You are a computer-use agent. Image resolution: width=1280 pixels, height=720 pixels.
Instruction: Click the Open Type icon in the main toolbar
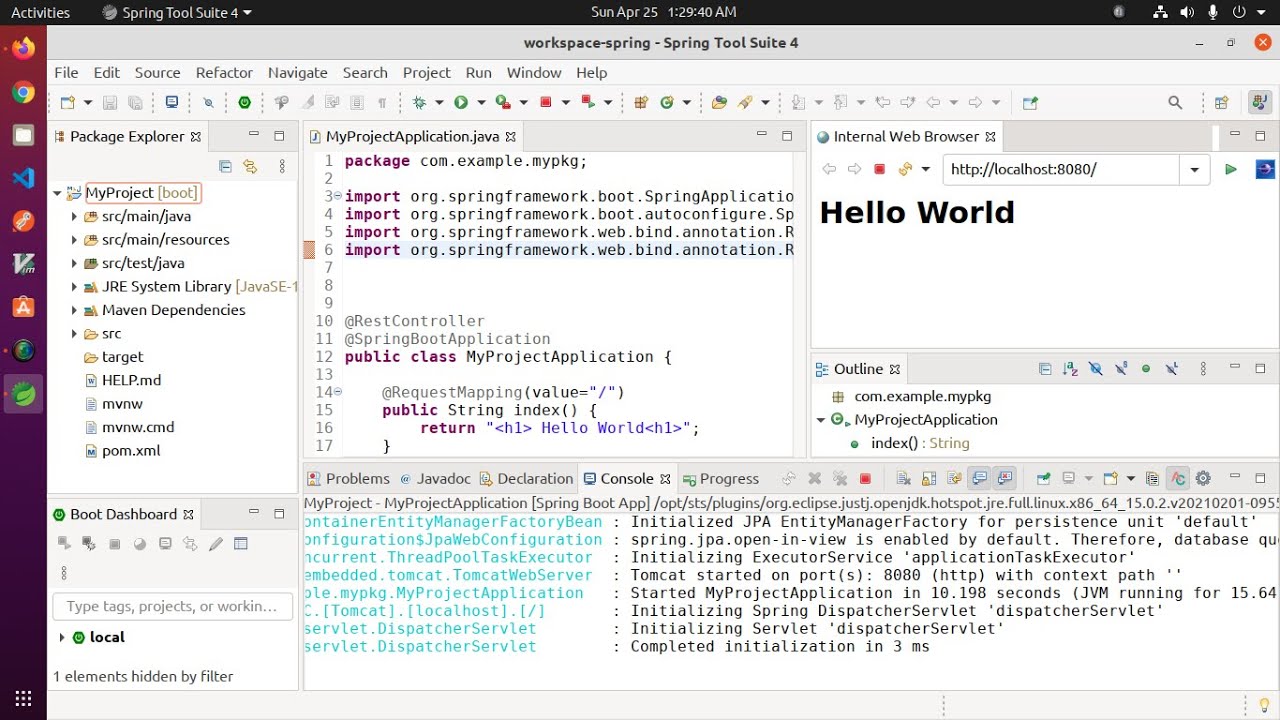click(719, 102)
